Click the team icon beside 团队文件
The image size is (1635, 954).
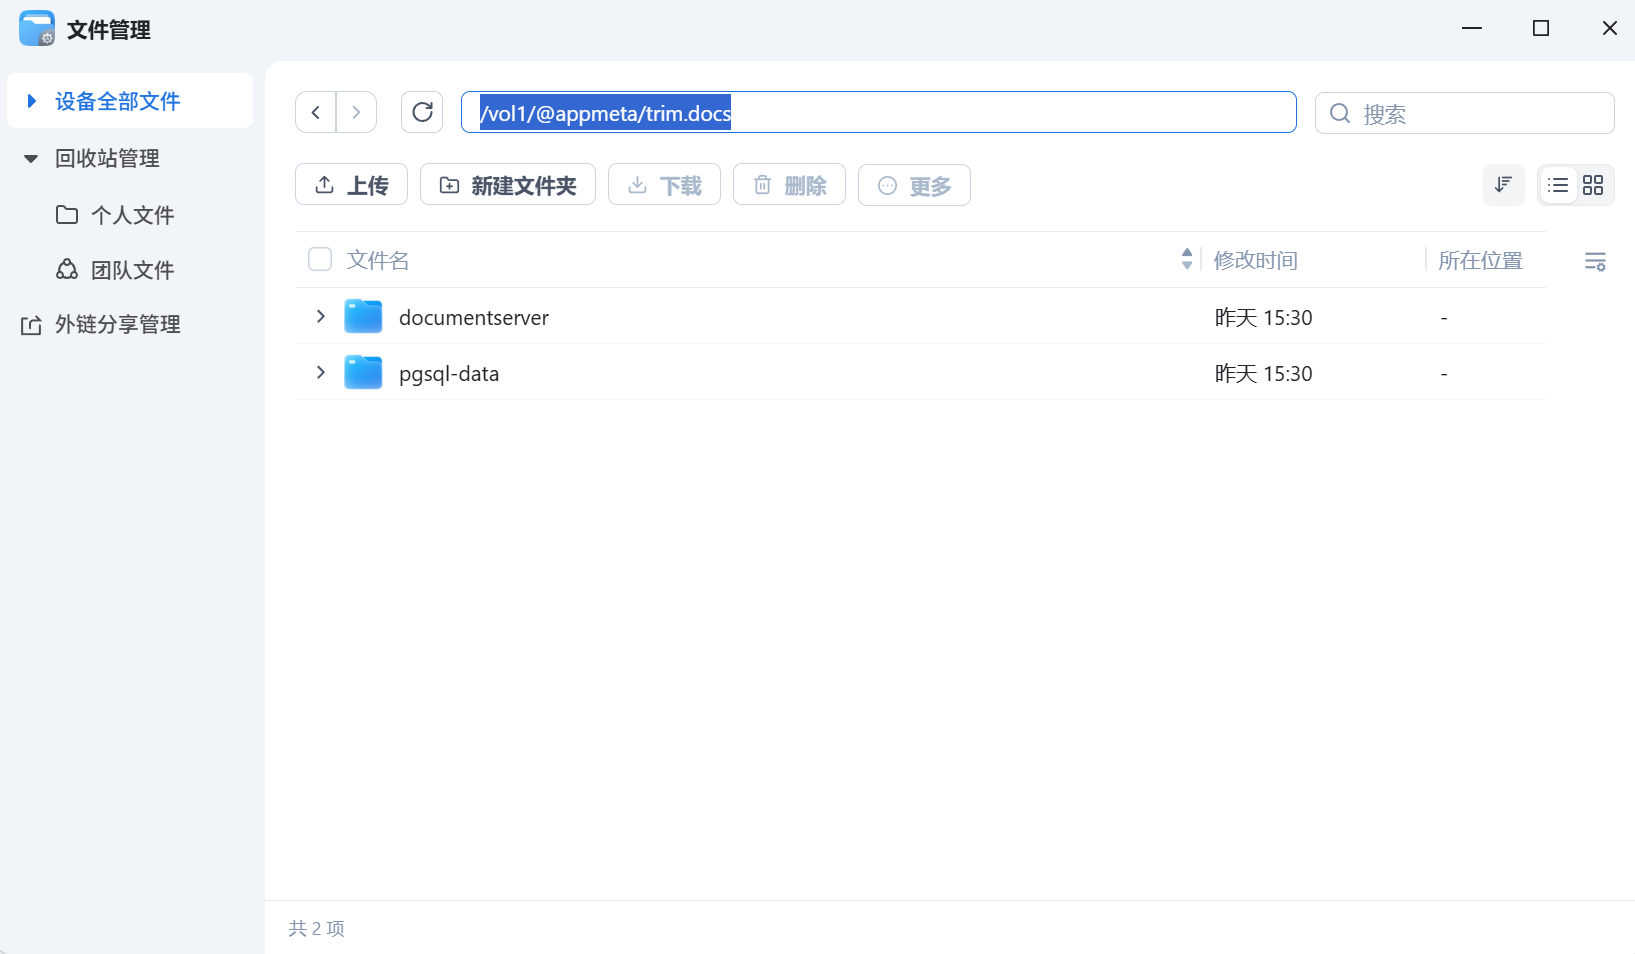[66, 269]
